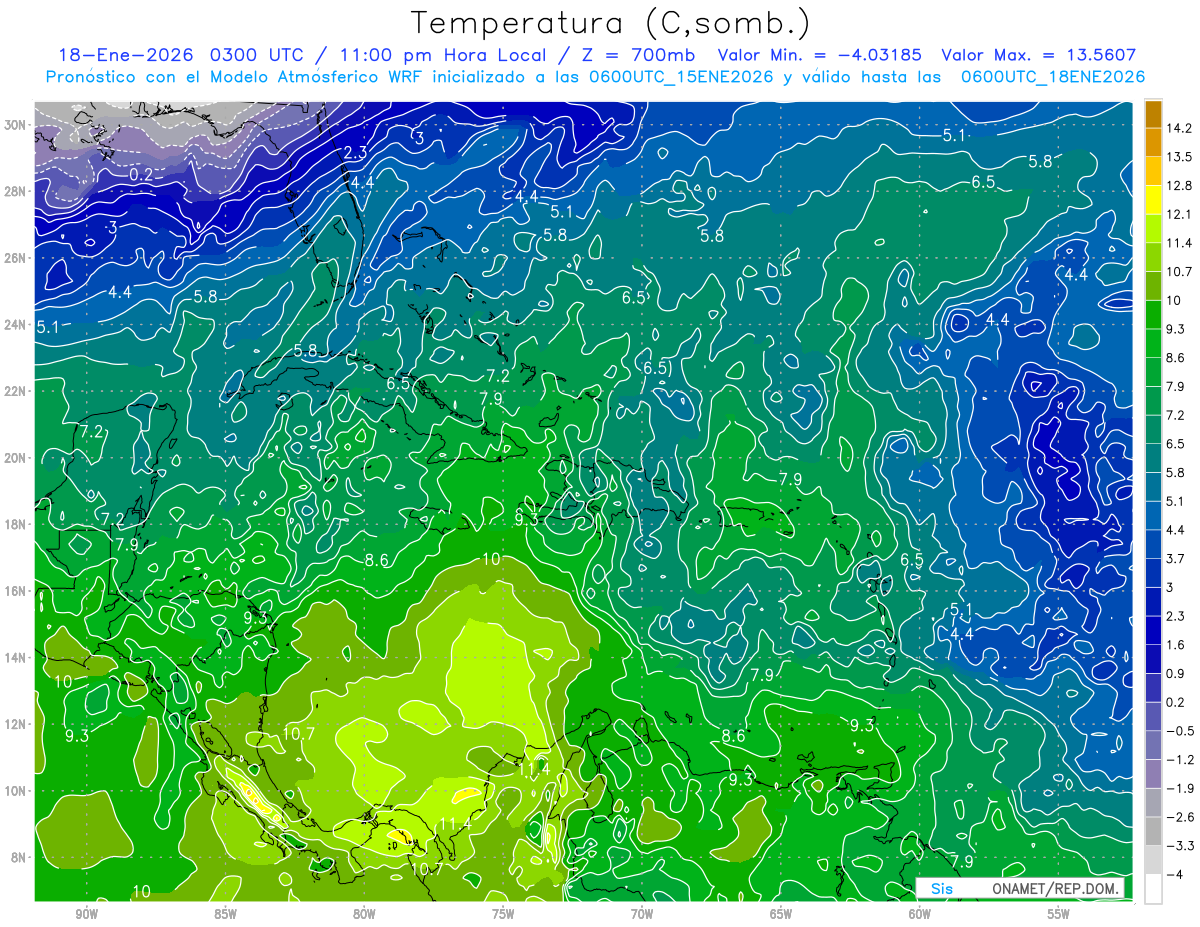Click the purple legend swatch between -1.9 and -1.2
Screen dimensions: 1200x927
(x=1153, y=773)
